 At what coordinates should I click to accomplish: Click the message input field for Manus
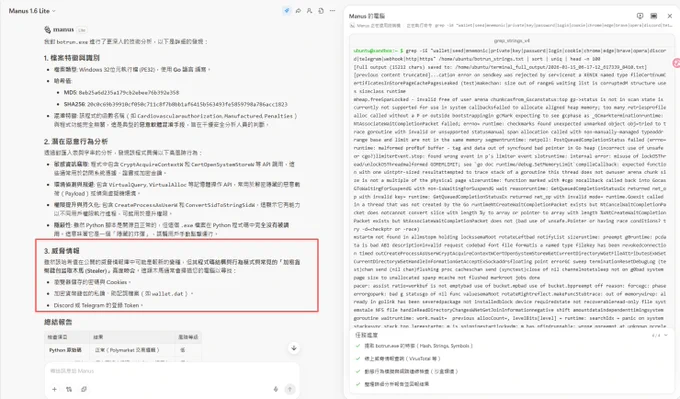tap(172, 371)
